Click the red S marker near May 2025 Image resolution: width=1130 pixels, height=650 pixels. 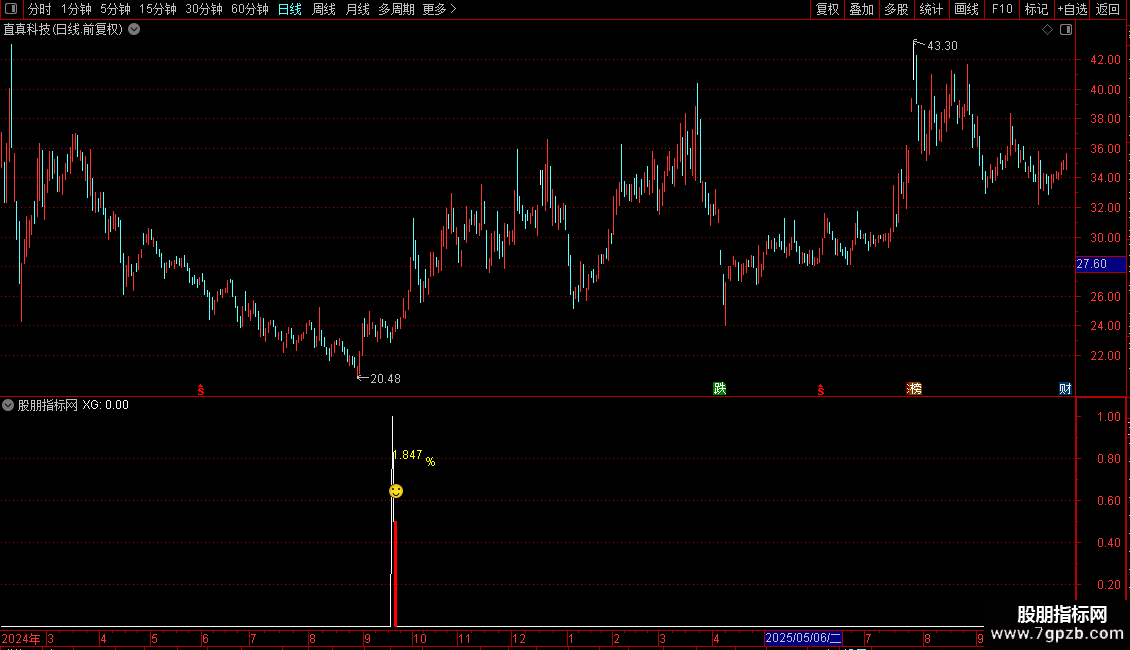point(821,390)
